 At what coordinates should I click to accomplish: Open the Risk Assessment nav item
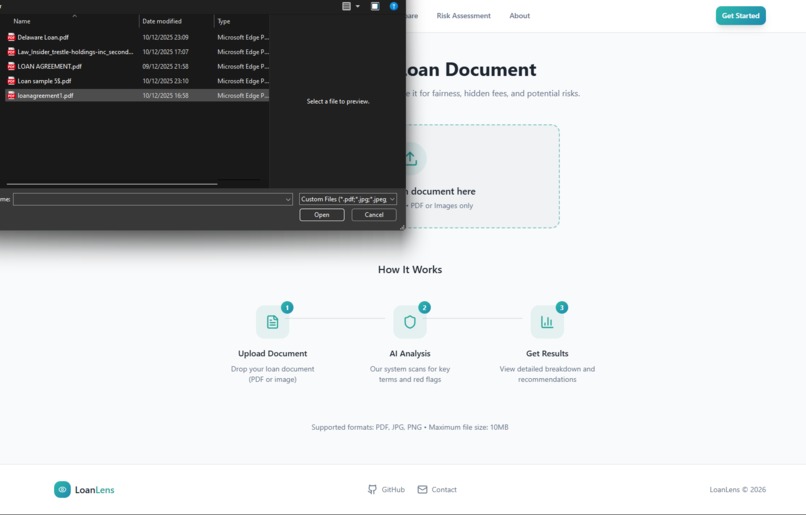(x=463, y=16)
